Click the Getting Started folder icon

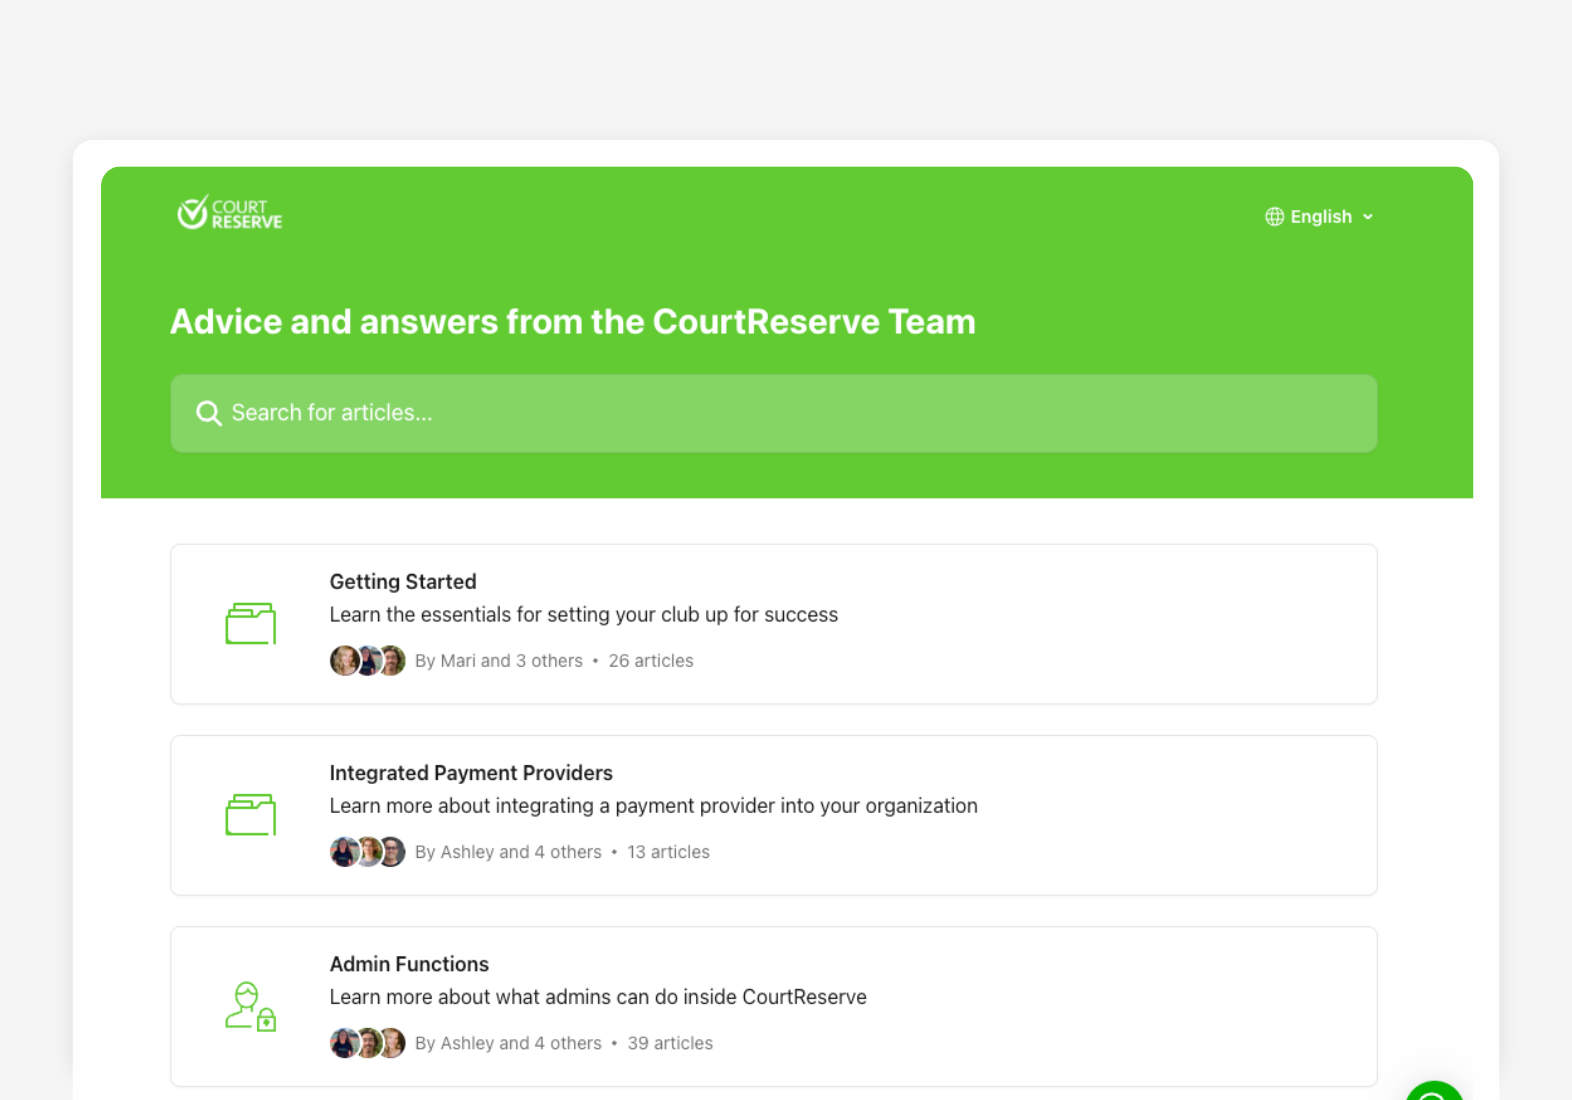[x=250, y=624]
